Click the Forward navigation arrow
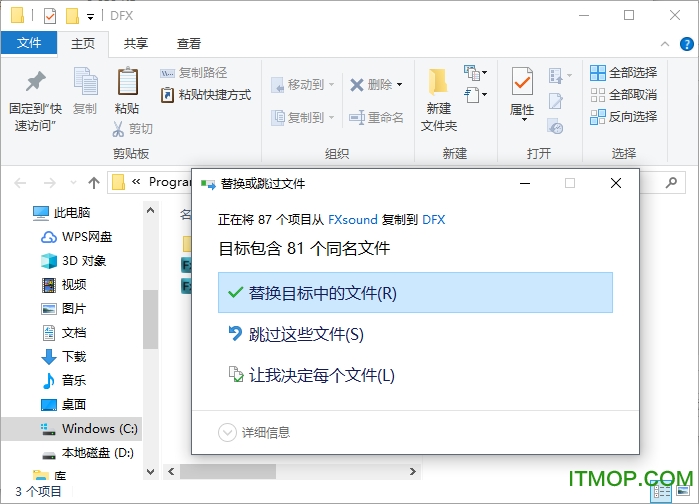 click(x=49, y=183)
